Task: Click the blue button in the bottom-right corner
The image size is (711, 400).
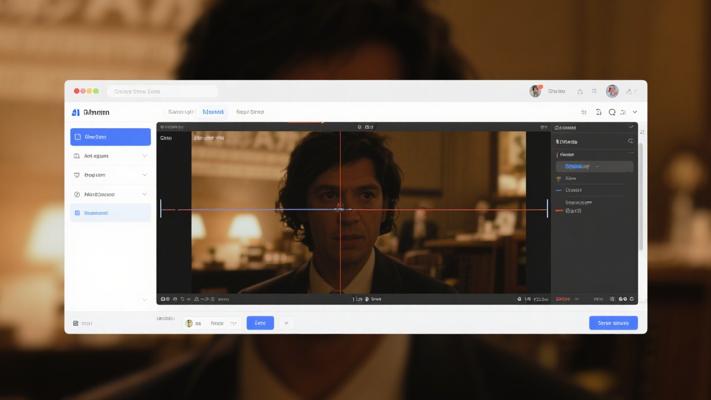Action: [x=612, y=323]
